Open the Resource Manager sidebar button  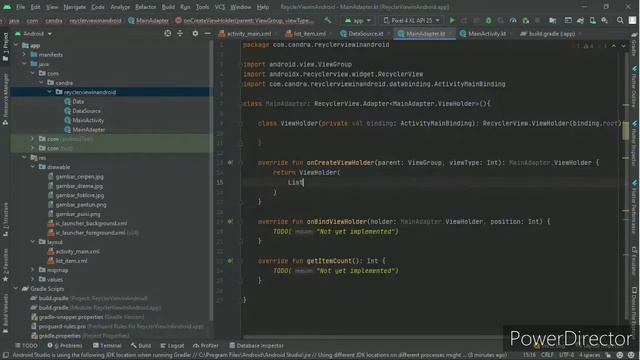pos(5,100)
